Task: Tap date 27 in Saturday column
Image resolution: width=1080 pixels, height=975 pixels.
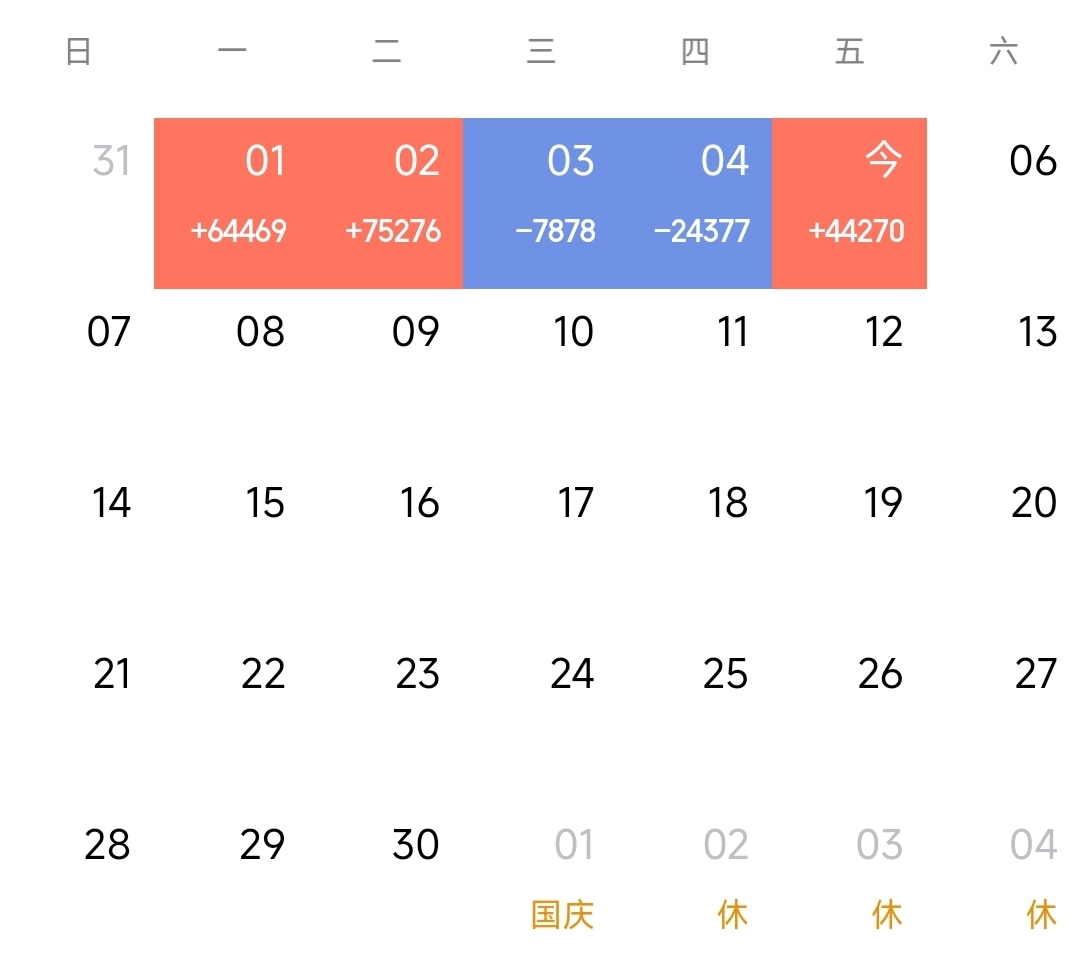Action: (x=1035, y=675)
